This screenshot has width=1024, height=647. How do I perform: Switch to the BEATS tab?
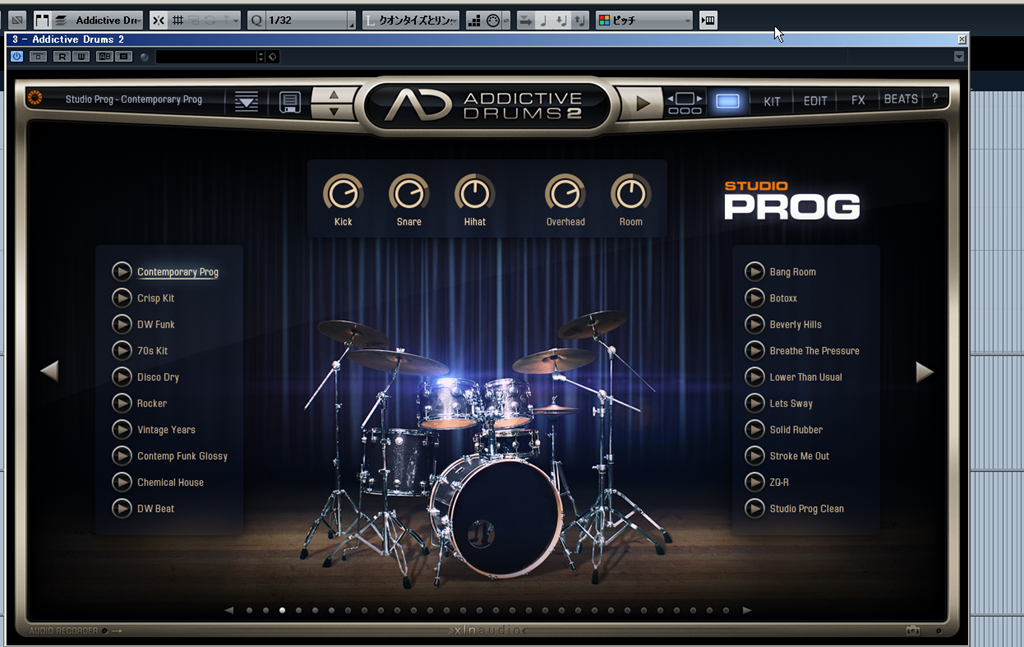(x=901, y=99)
